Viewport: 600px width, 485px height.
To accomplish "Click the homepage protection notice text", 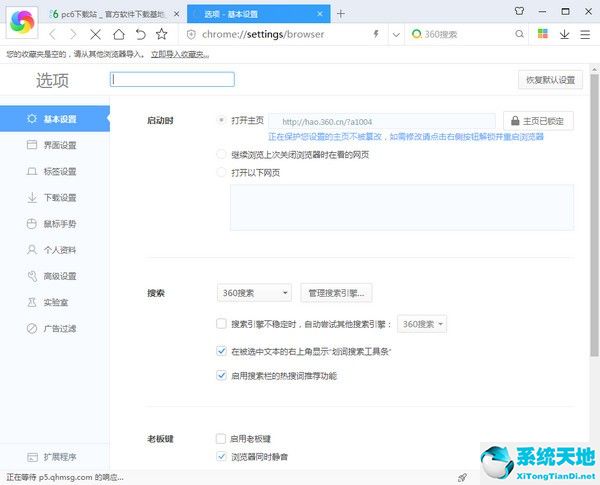I will 406,137.
